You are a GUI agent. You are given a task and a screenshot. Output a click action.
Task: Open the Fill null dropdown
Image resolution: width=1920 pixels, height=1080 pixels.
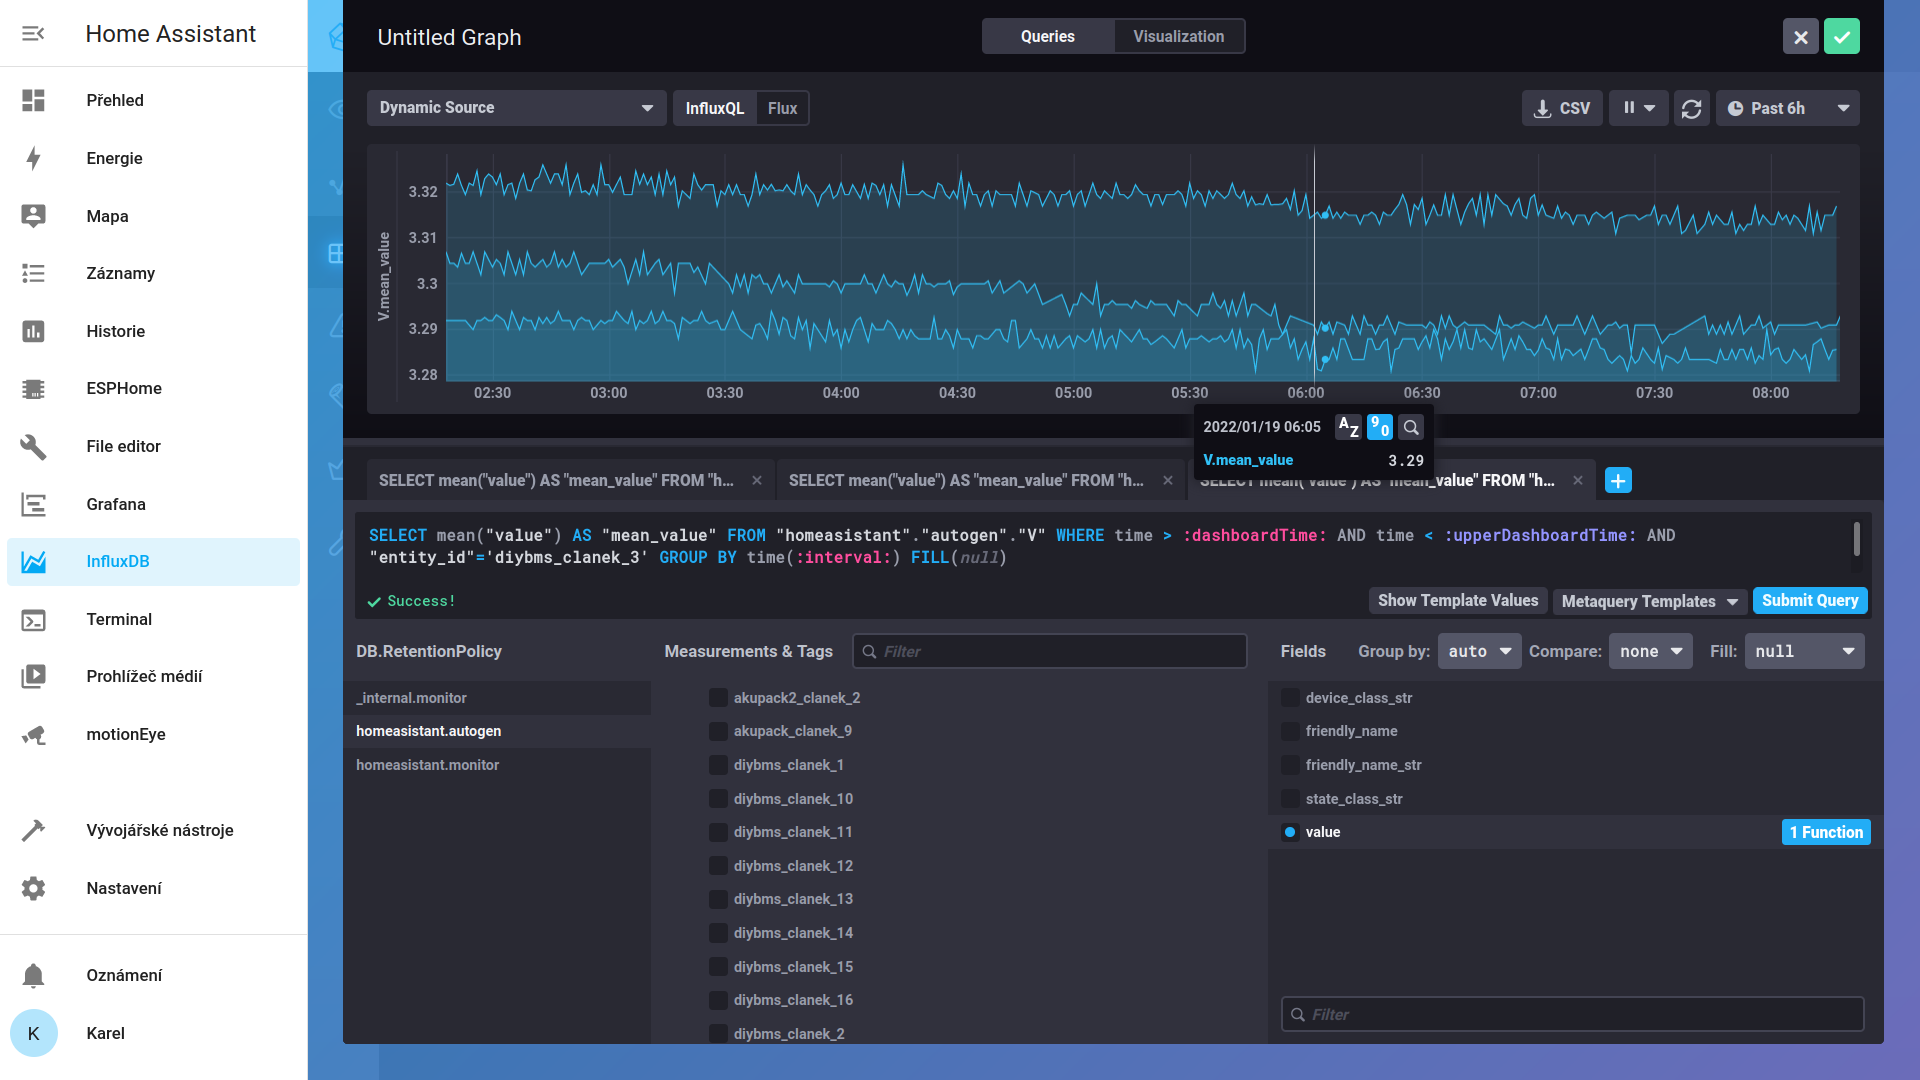(x=1804, y=651)
